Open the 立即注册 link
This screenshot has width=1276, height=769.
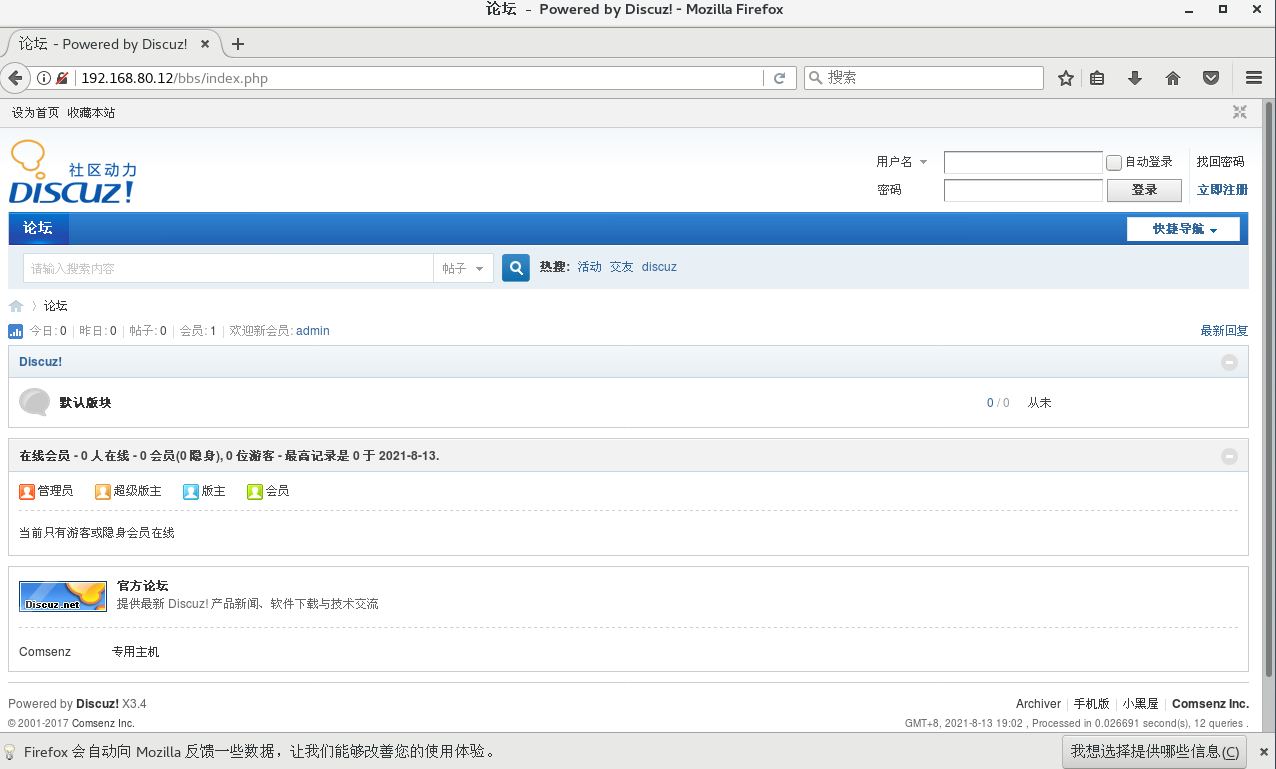coord(1222,190)
